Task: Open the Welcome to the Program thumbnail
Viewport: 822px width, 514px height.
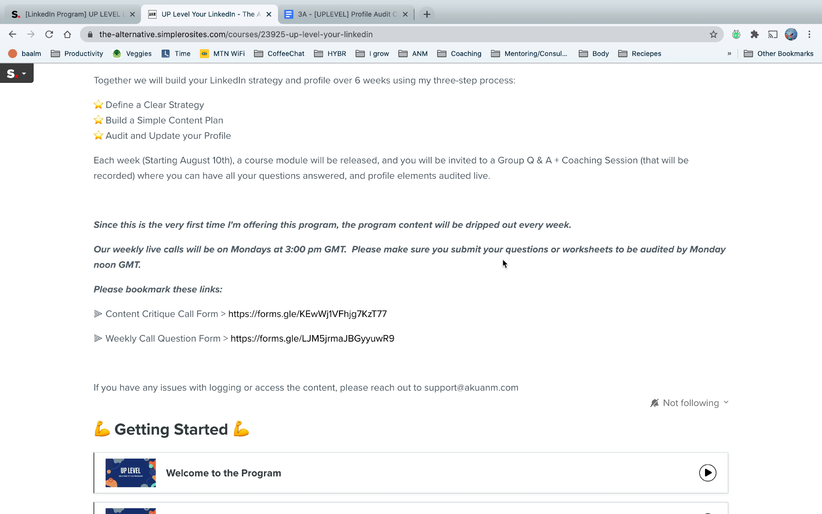Action: click(x=131, y=473)
